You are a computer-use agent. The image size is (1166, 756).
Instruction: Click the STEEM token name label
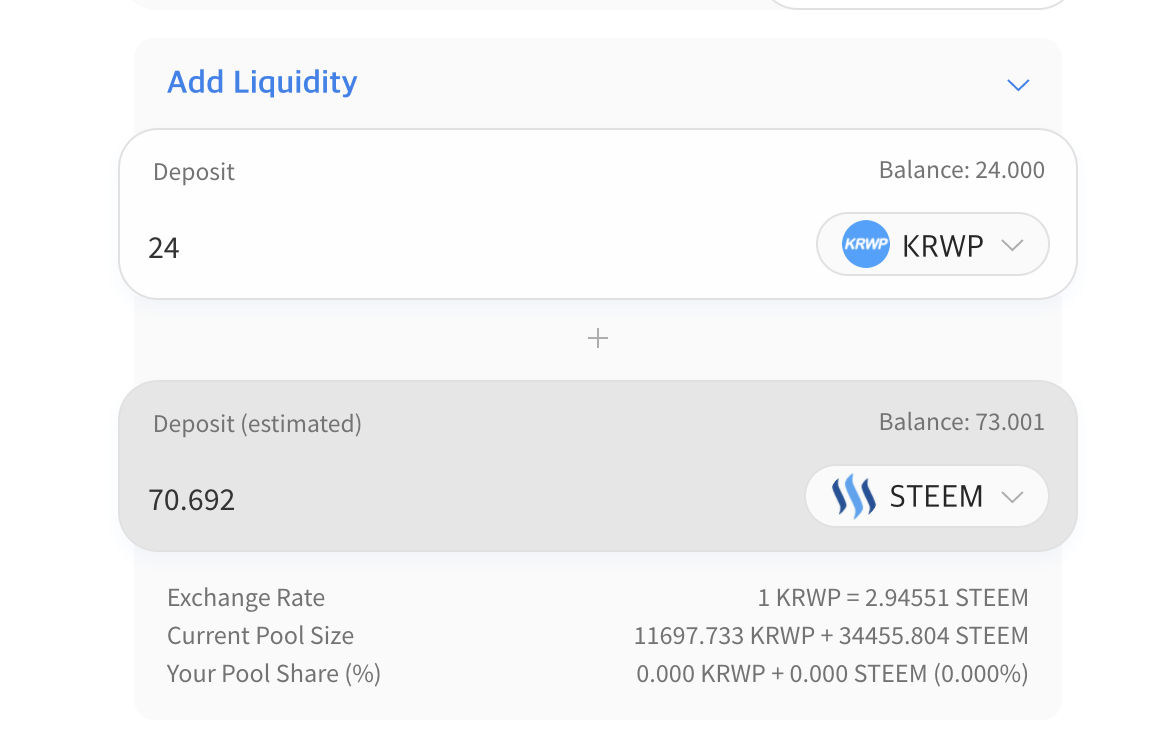pyautogui.click(x=936, y=496)
